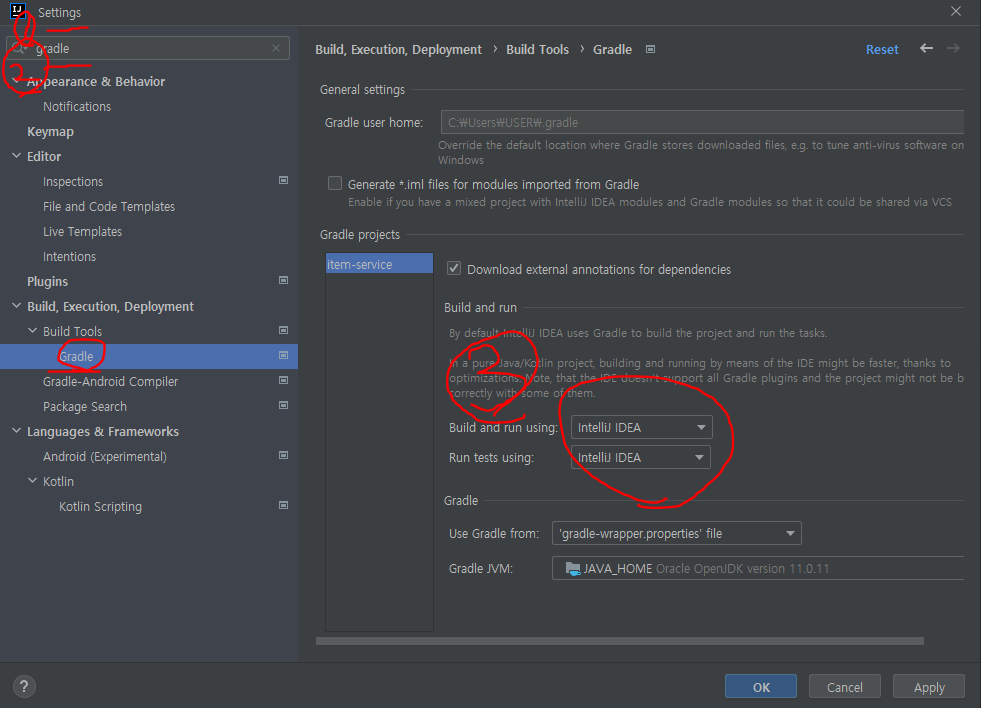Collapse the Appearance & Behavior section
Image resolution: width=981 pixels, height=708 pixels.
point(16,81)
